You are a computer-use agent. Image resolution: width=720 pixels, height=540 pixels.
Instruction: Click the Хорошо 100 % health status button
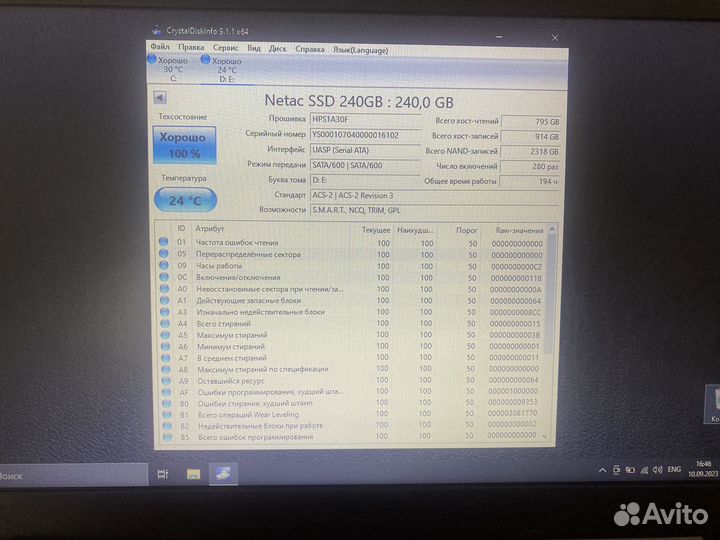coord(184,145)
